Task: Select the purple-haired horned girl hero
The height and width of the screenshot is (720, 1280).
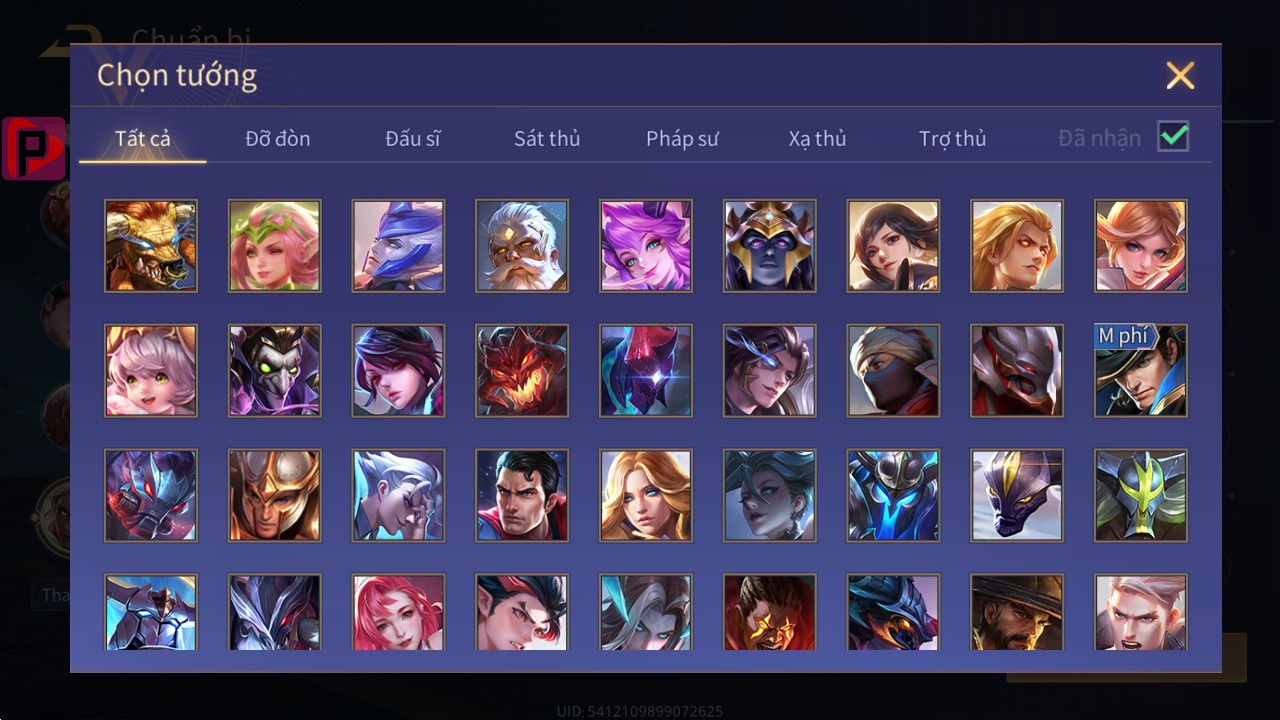Action: click(x=646, y=246)
